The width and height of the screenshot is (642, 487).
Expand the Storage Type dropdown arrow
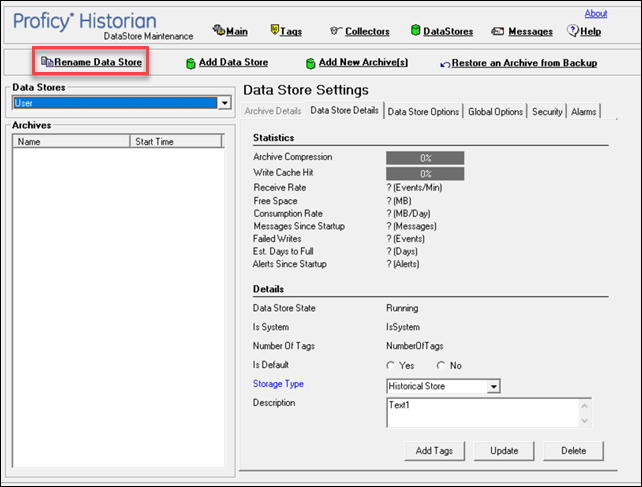(x=493, y=386)
